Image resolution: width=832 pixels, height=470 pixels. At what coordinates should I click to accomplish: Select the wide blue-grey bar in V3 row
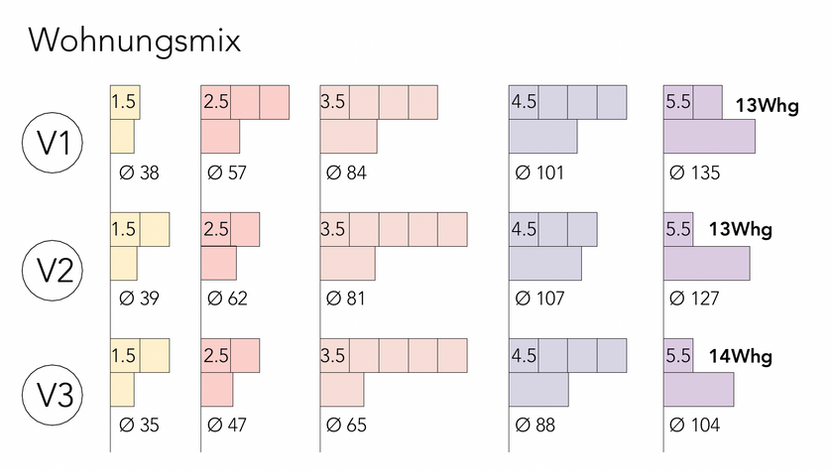[x=539, y=389]
